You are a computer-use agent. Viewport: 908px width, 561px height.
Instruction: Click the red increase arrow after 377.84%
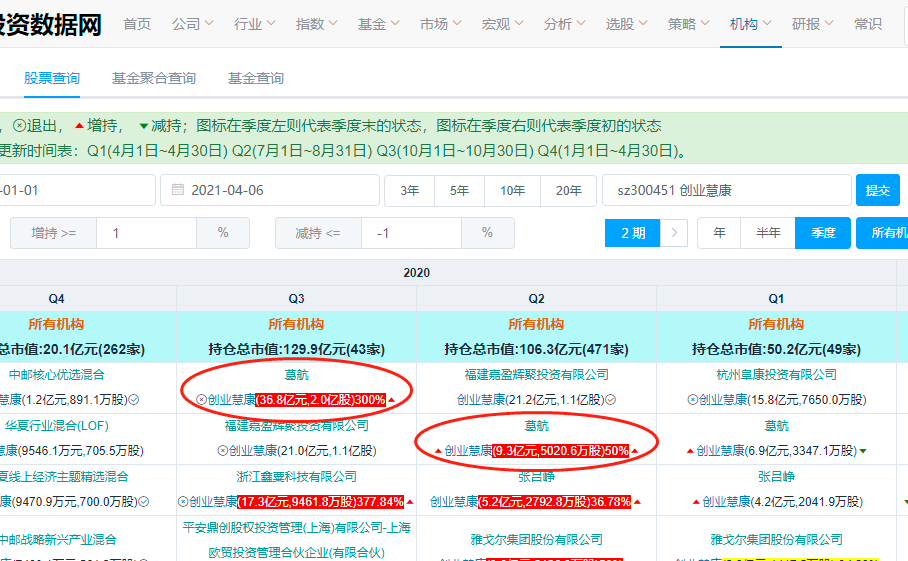click(410, 501)
